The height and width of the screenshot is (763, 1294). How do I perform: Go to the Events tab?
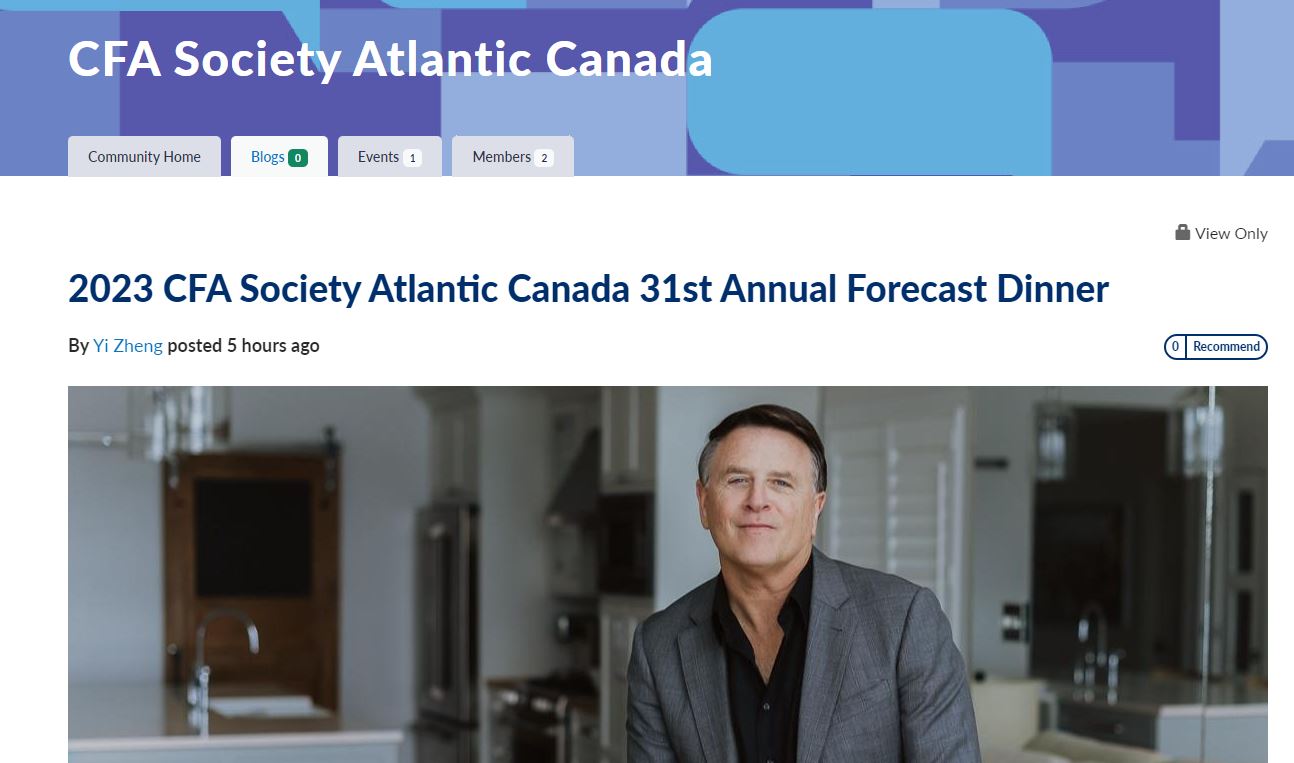[378, 157]
